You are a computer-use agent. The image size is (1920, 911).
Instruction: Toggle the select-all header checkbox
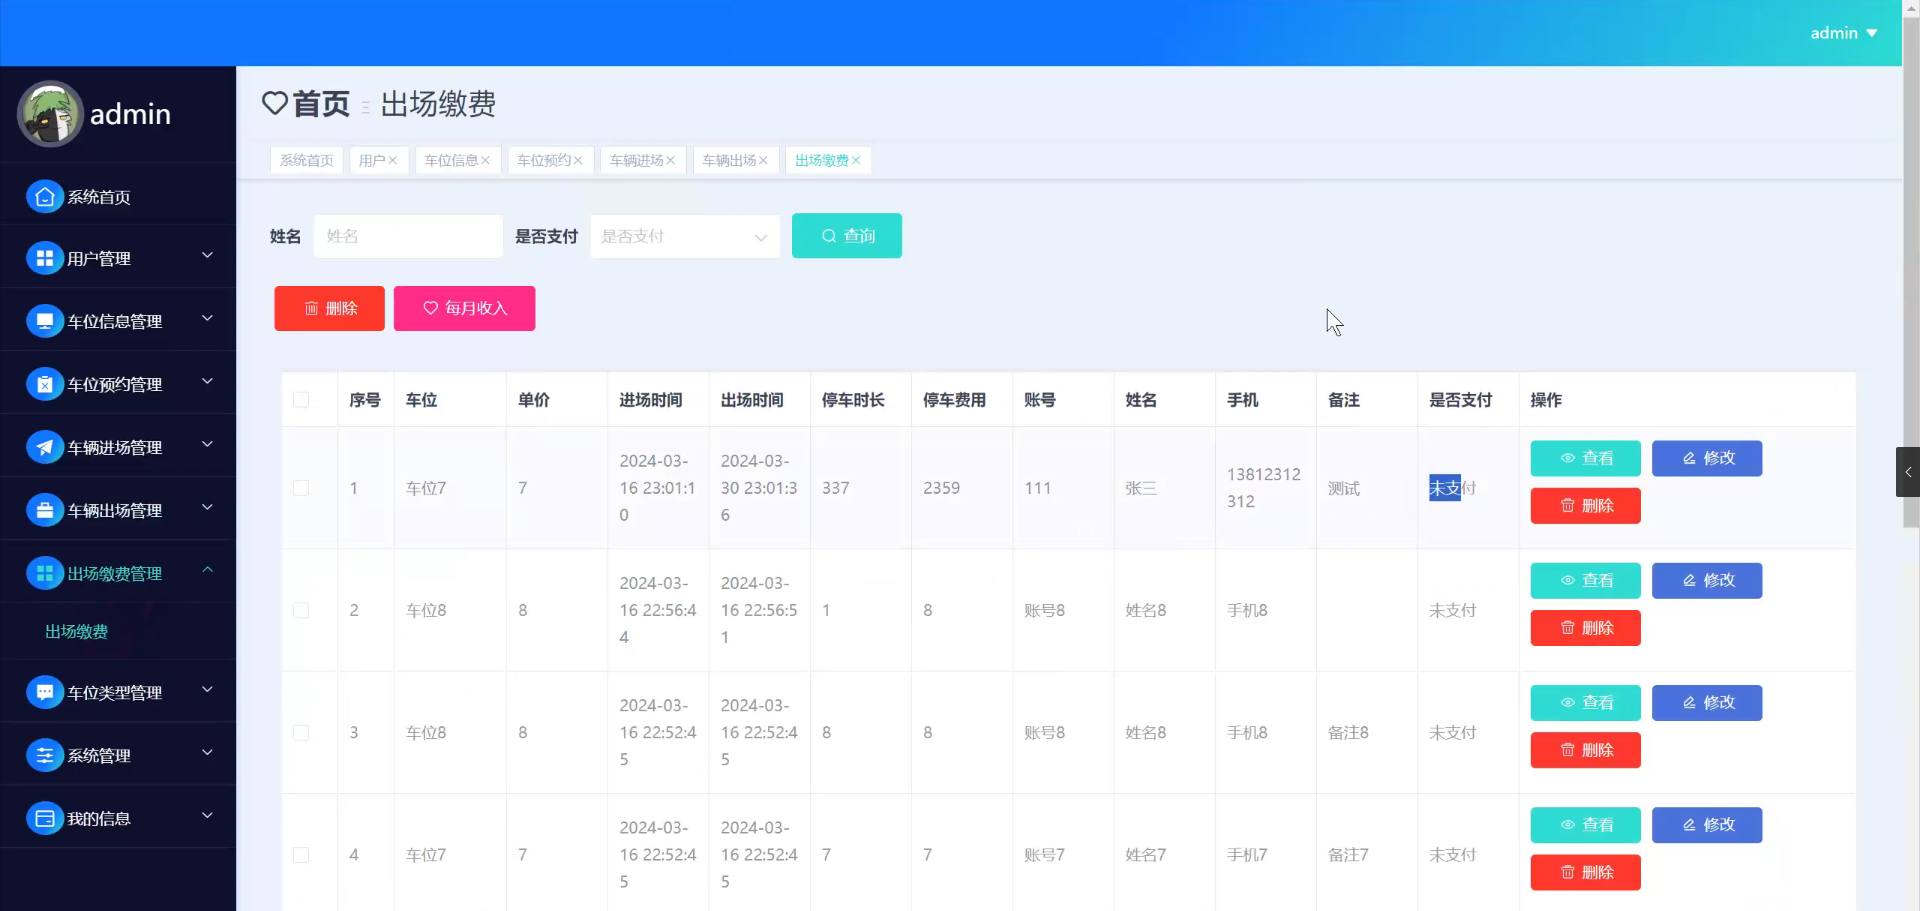[x=301, y=400]
